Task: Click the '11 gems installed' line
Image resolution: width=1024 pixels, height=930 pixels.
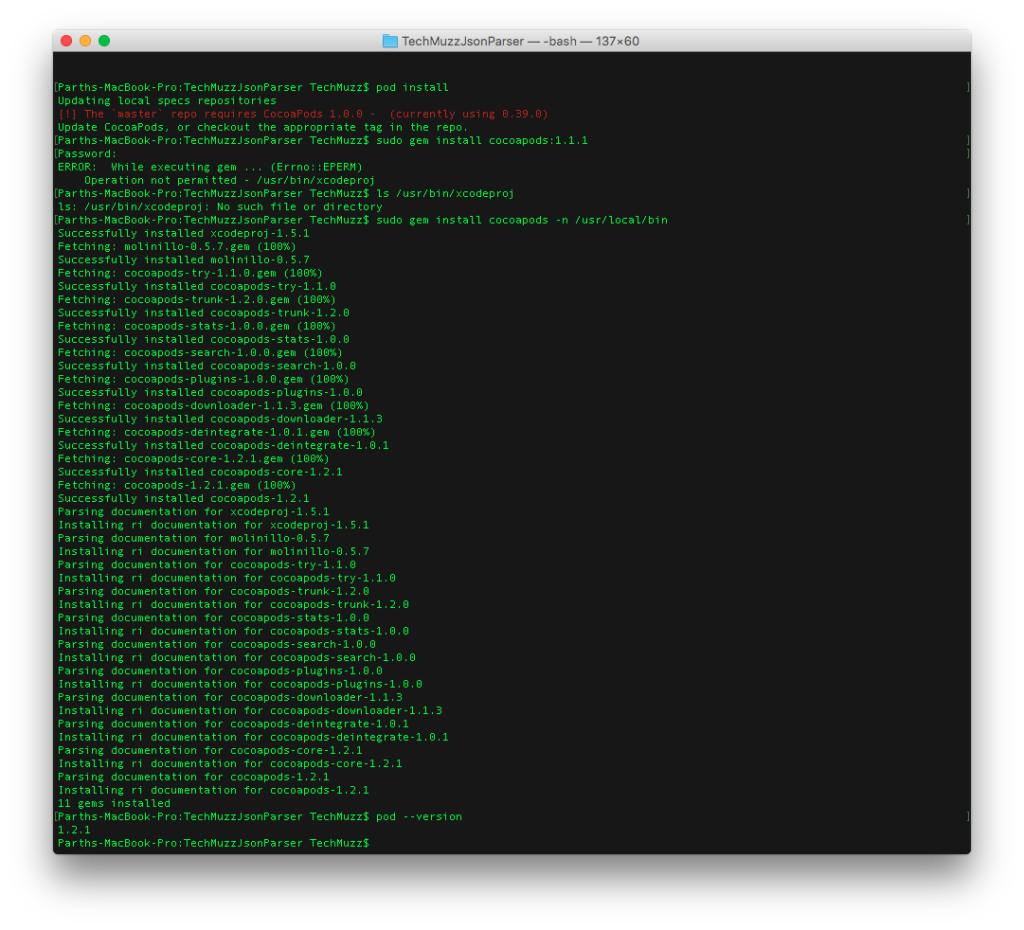Action: (x=114, y=804)
